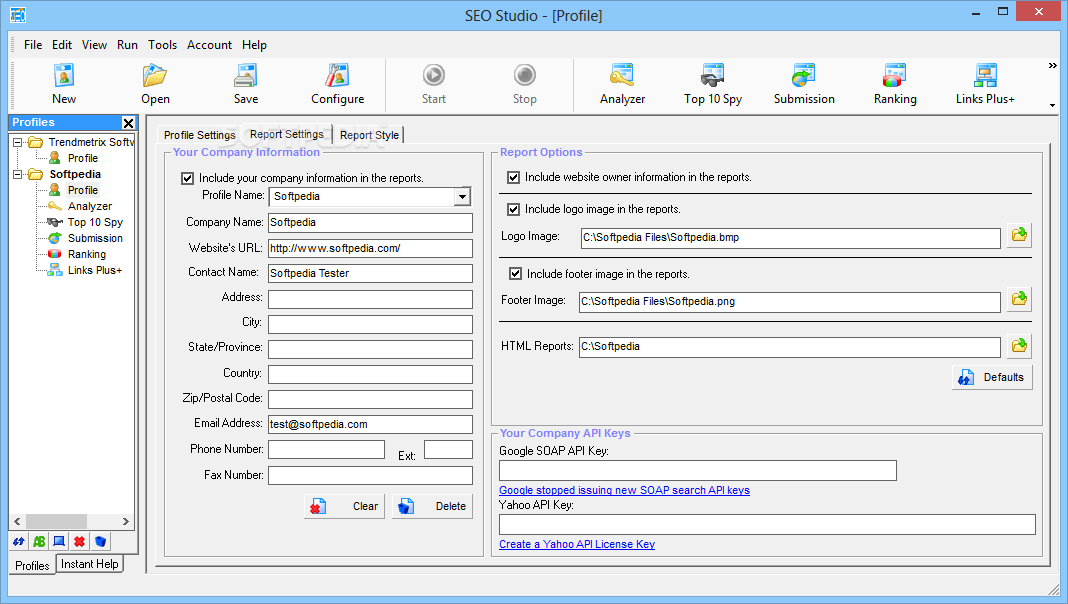
Task: Click the Stop toolbar button
Action: point(524,84)
